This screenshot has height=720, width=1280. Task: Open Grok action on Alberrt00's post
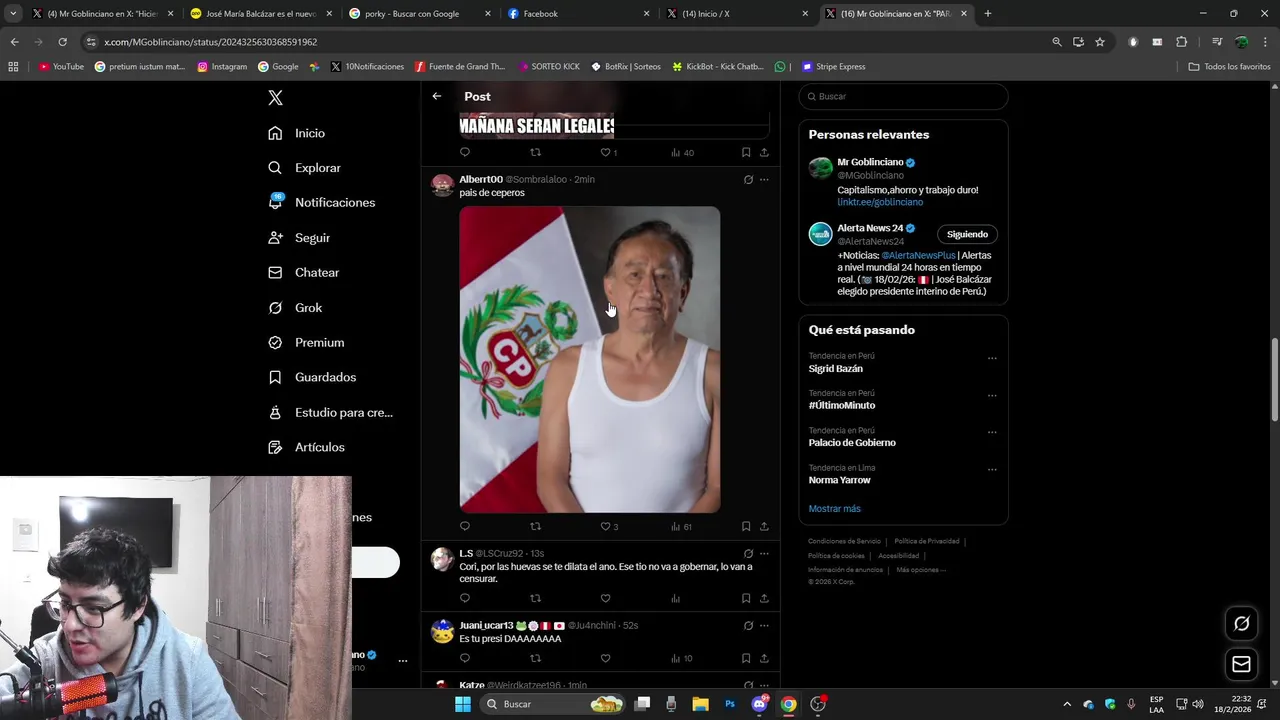(x=748, y=180)
